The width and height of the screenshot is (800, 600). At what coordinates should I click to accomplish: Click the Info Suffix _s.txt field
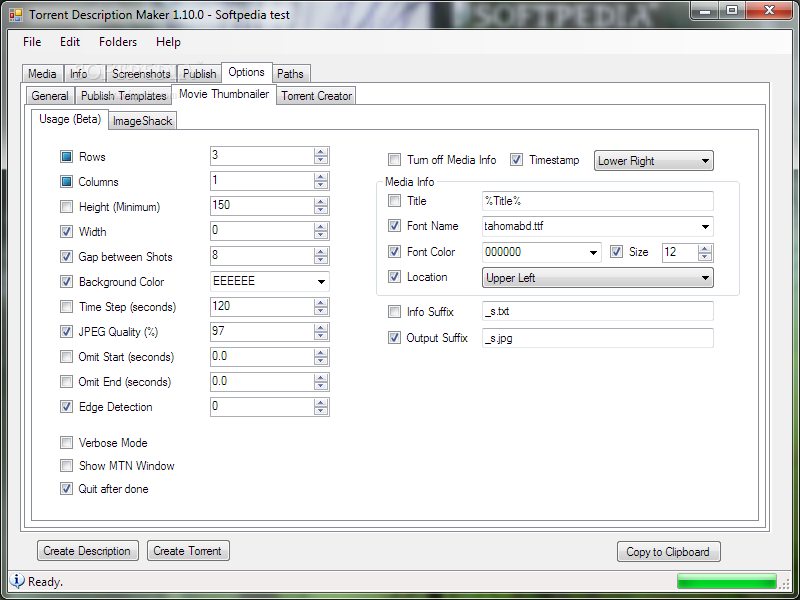click(x=597, y=311)
